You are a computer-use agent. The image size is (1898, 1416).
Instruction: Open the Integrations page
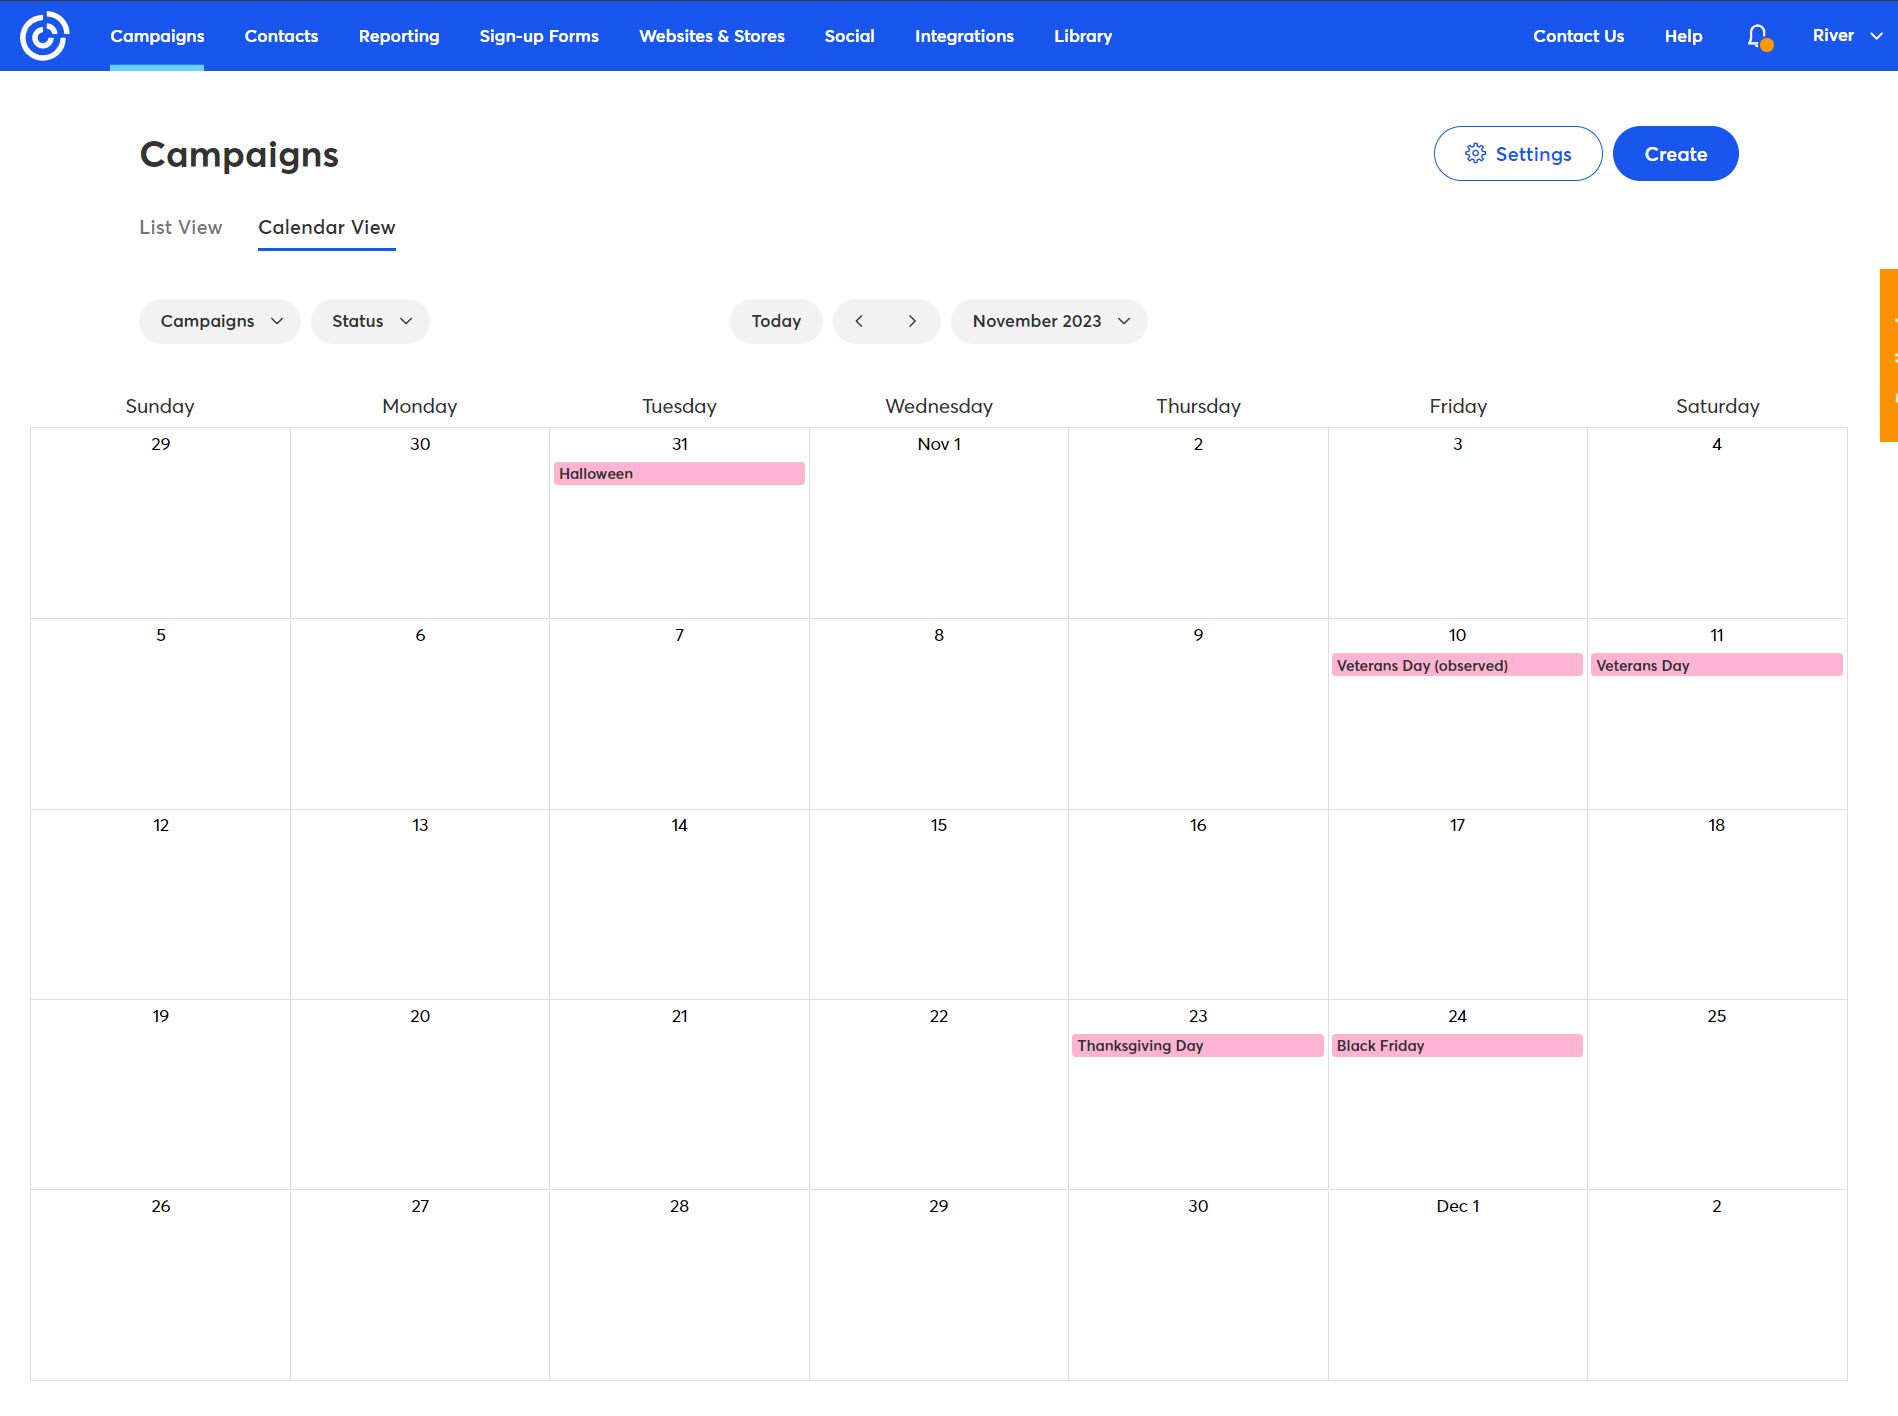tap(963, 35)
